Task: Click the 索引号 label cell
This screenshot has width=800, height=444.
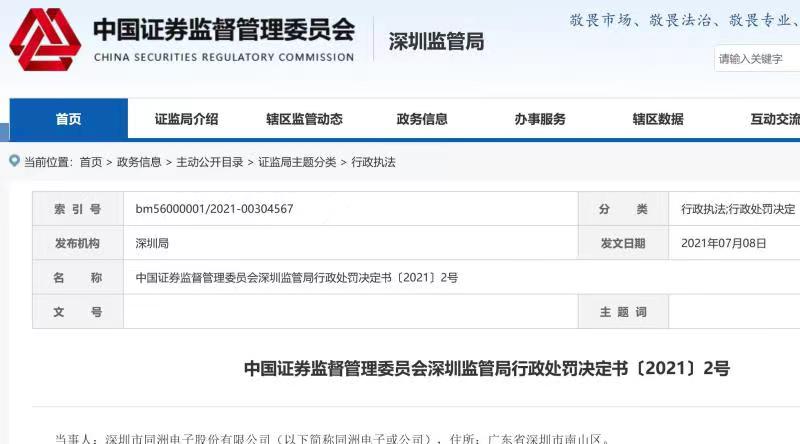Action: (78, 209)
